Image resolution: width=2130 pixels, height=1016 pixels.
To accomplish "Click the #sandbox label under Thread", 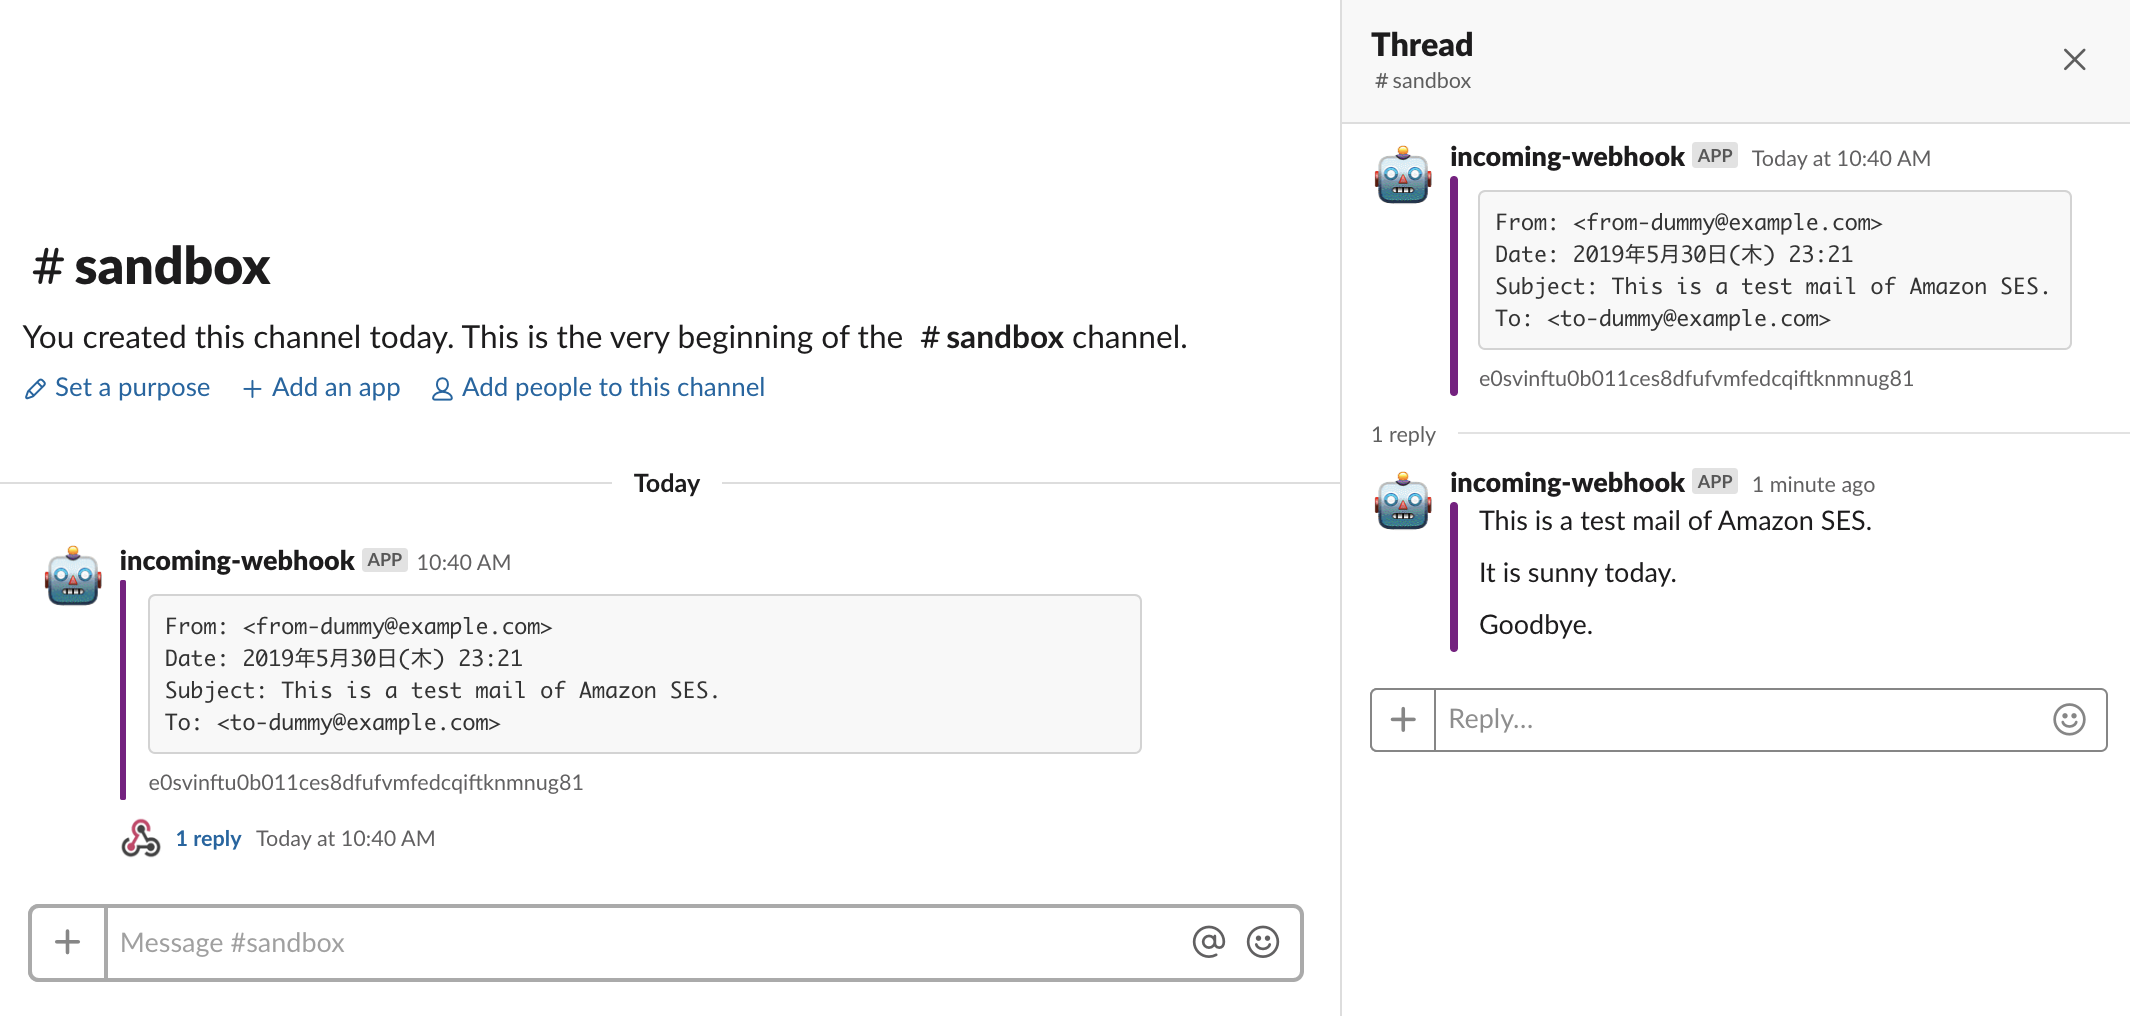I will [1422, 81].
